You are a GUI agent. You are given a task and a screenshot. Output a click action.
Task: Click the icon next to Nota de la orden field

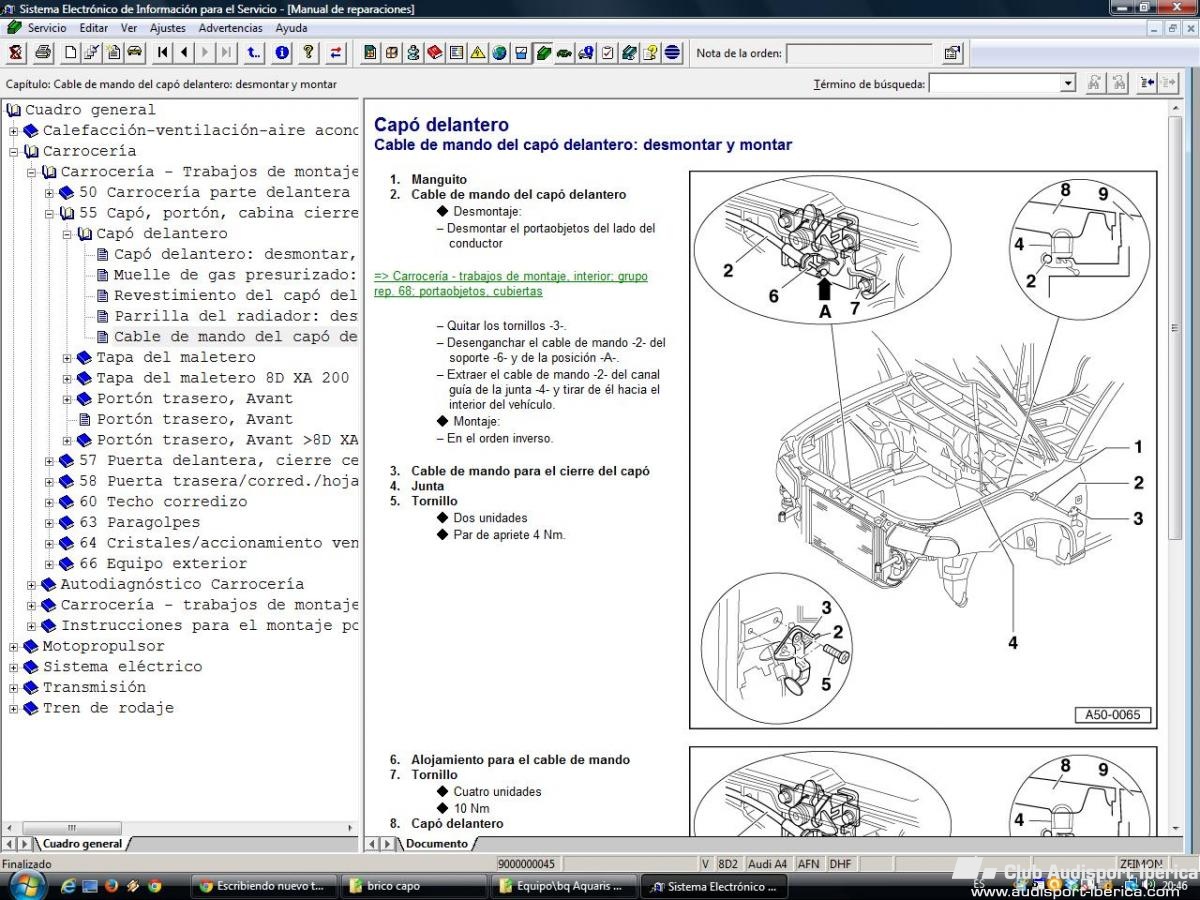[952, 53]
